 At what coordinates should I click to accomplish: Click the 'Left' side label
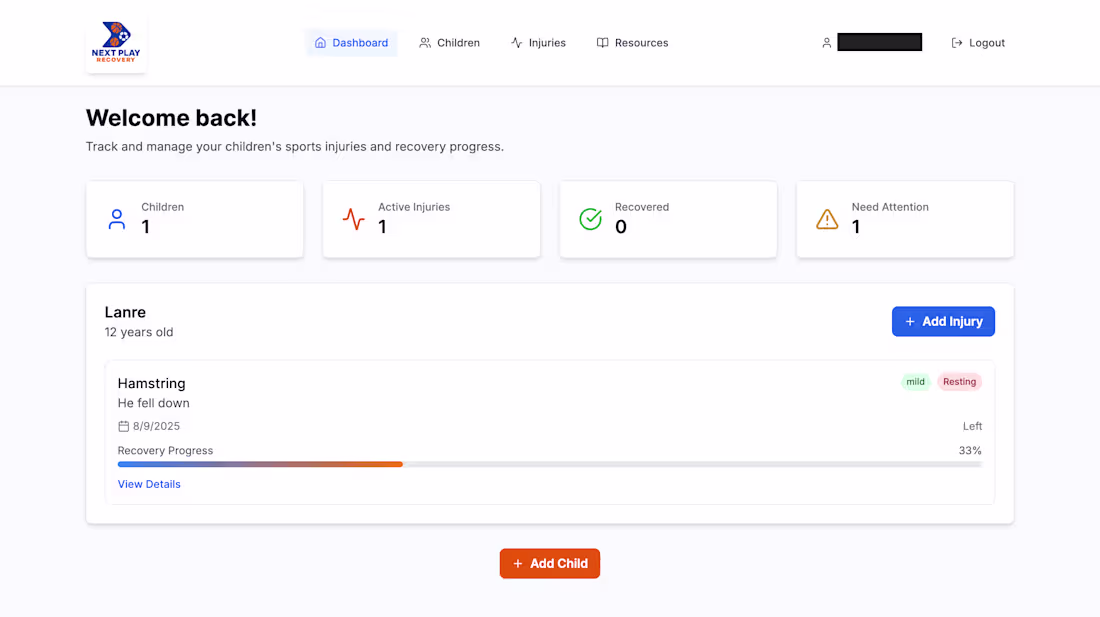pyautogui.click(x=972, y=426)
